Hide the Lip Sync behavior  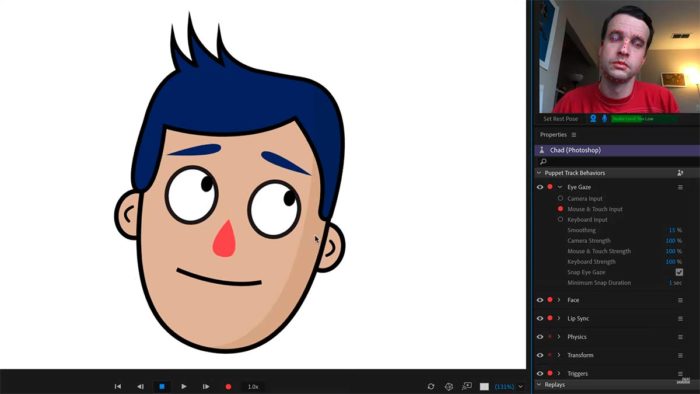(x=540, y=318)
